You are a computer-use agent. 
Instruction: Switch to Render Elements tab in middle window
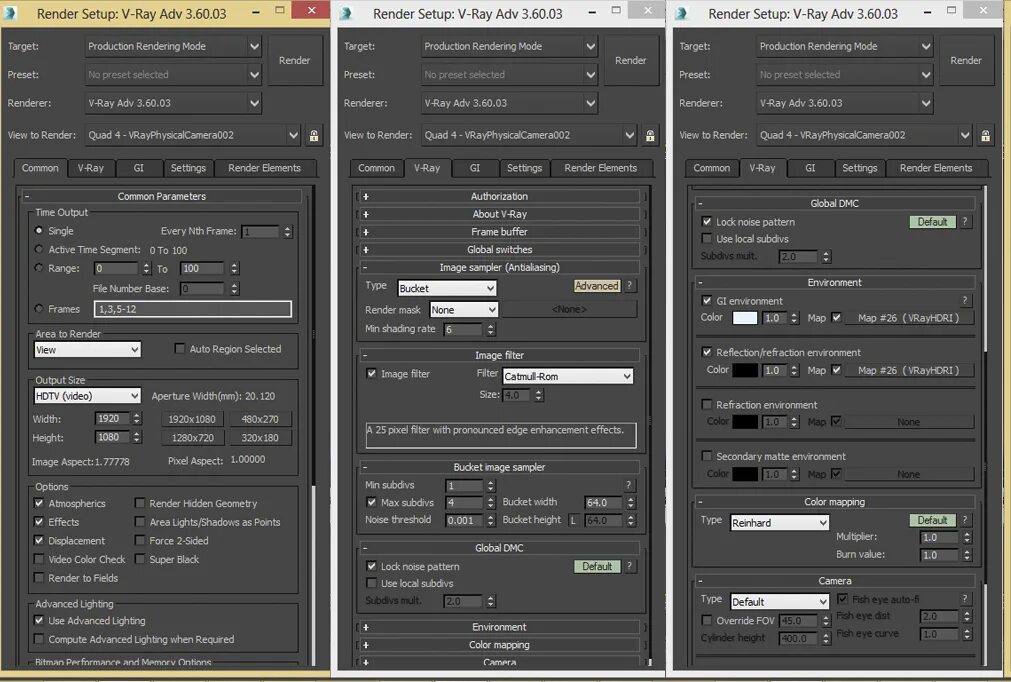pyautogui.click(x=600, y=168)
